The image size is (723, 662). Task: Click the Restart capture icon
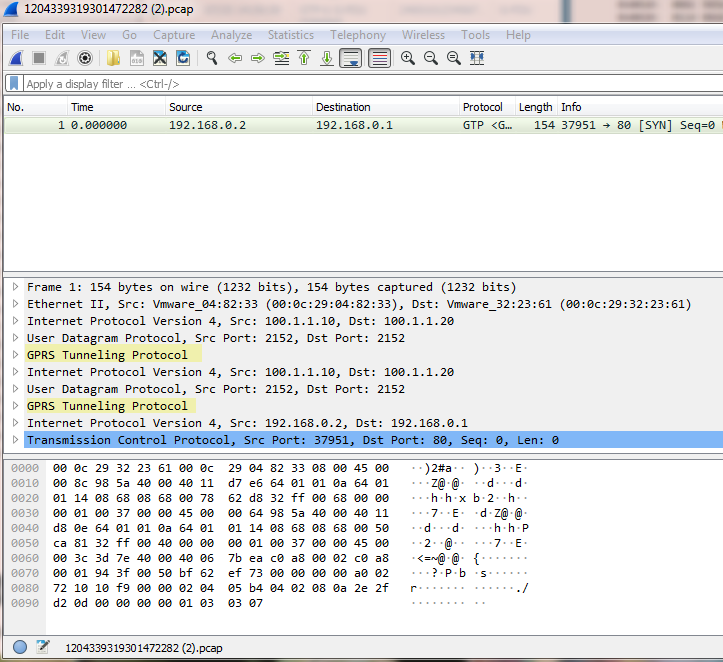pyautogui.click(x=62, y=59)
